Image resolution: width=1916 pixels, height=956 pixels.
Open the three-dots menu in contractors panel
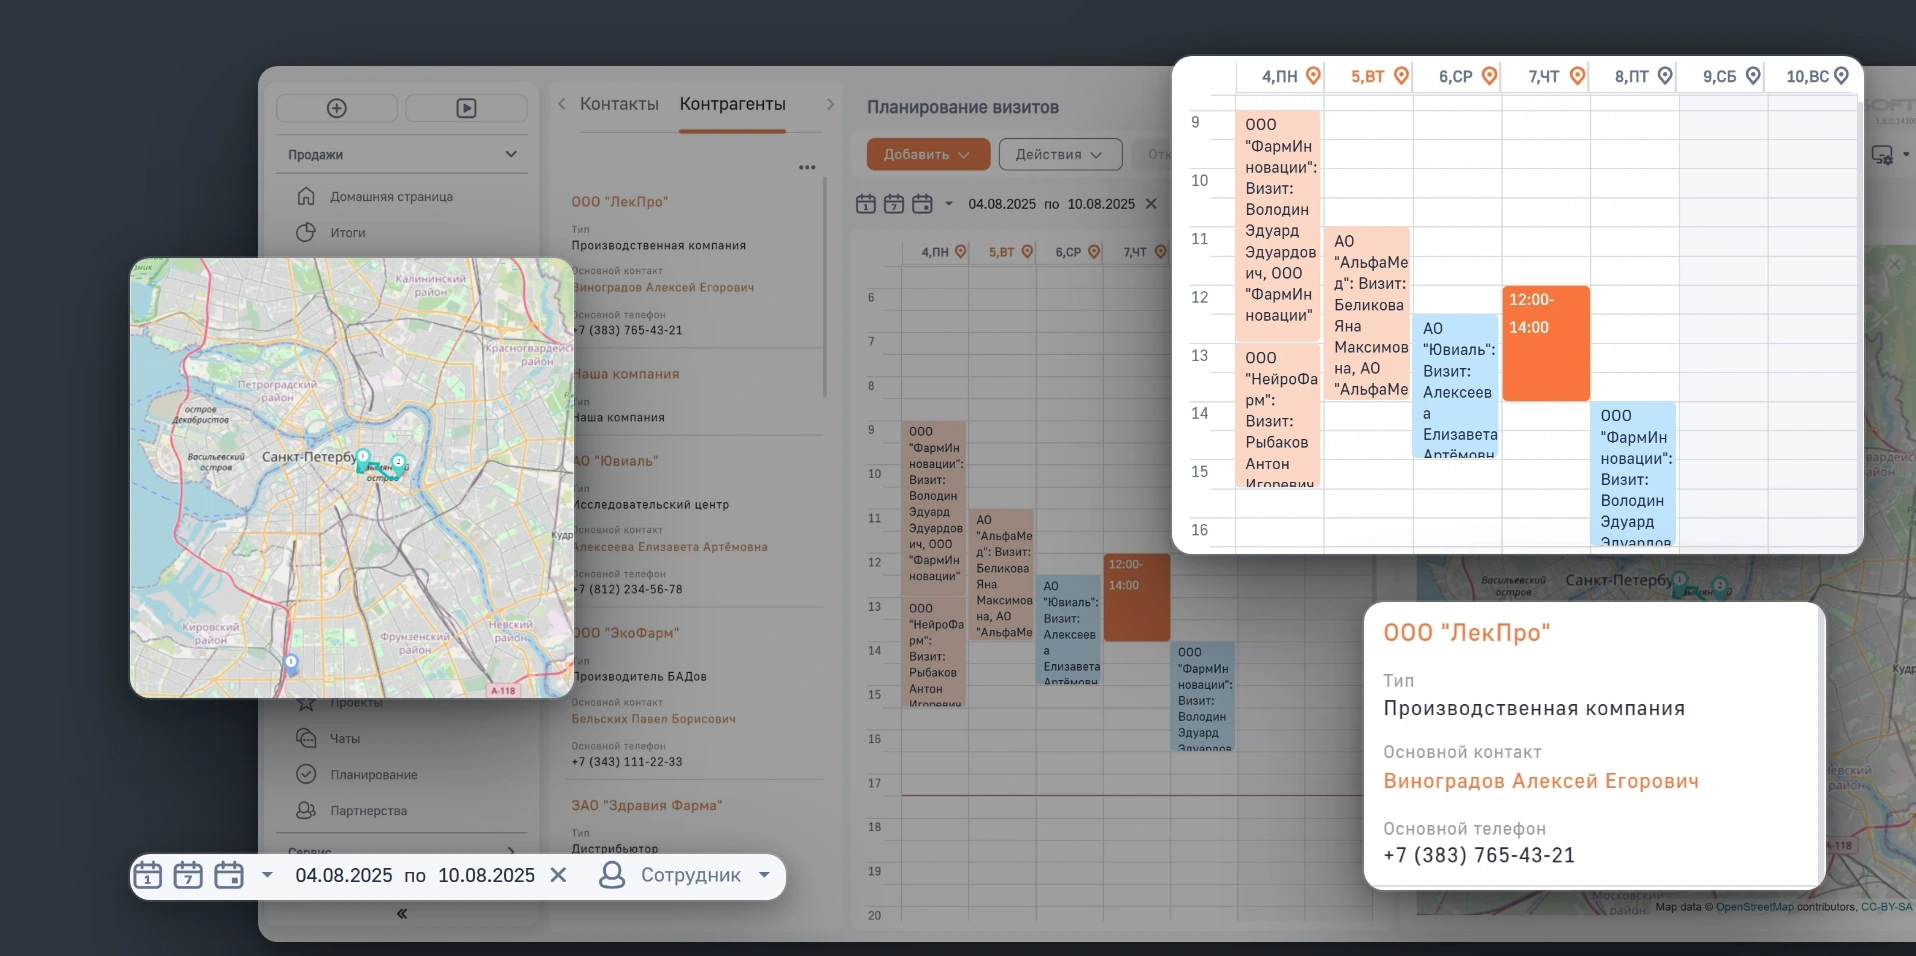(807, 168)
